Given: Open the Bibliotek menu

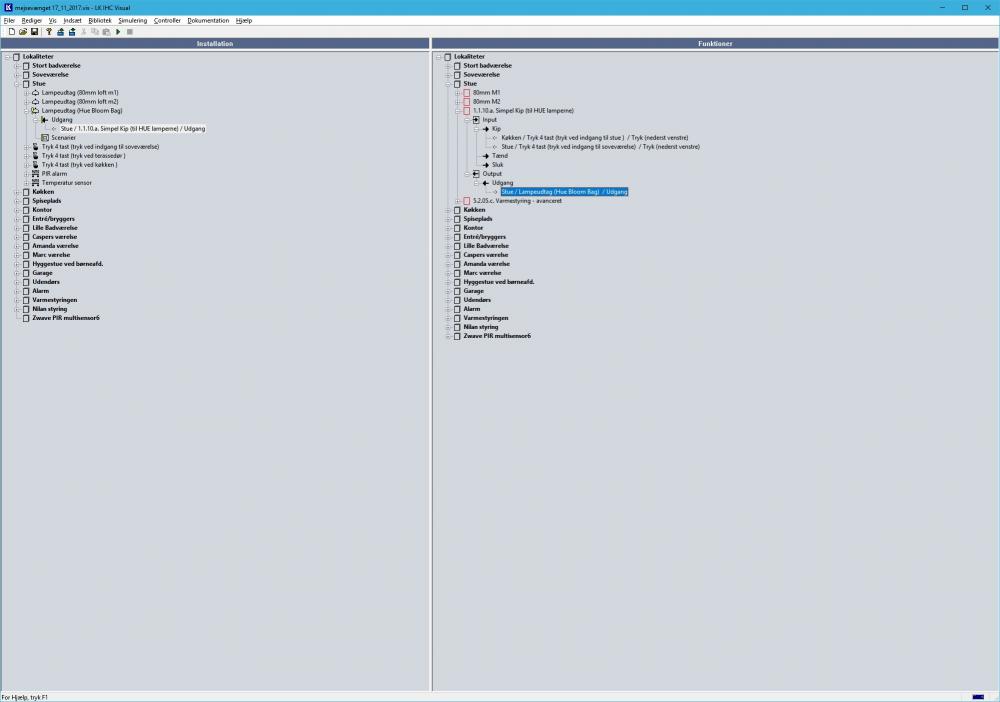Looking at the screenshot, I should pyautogui.click(x=100, y=20).
